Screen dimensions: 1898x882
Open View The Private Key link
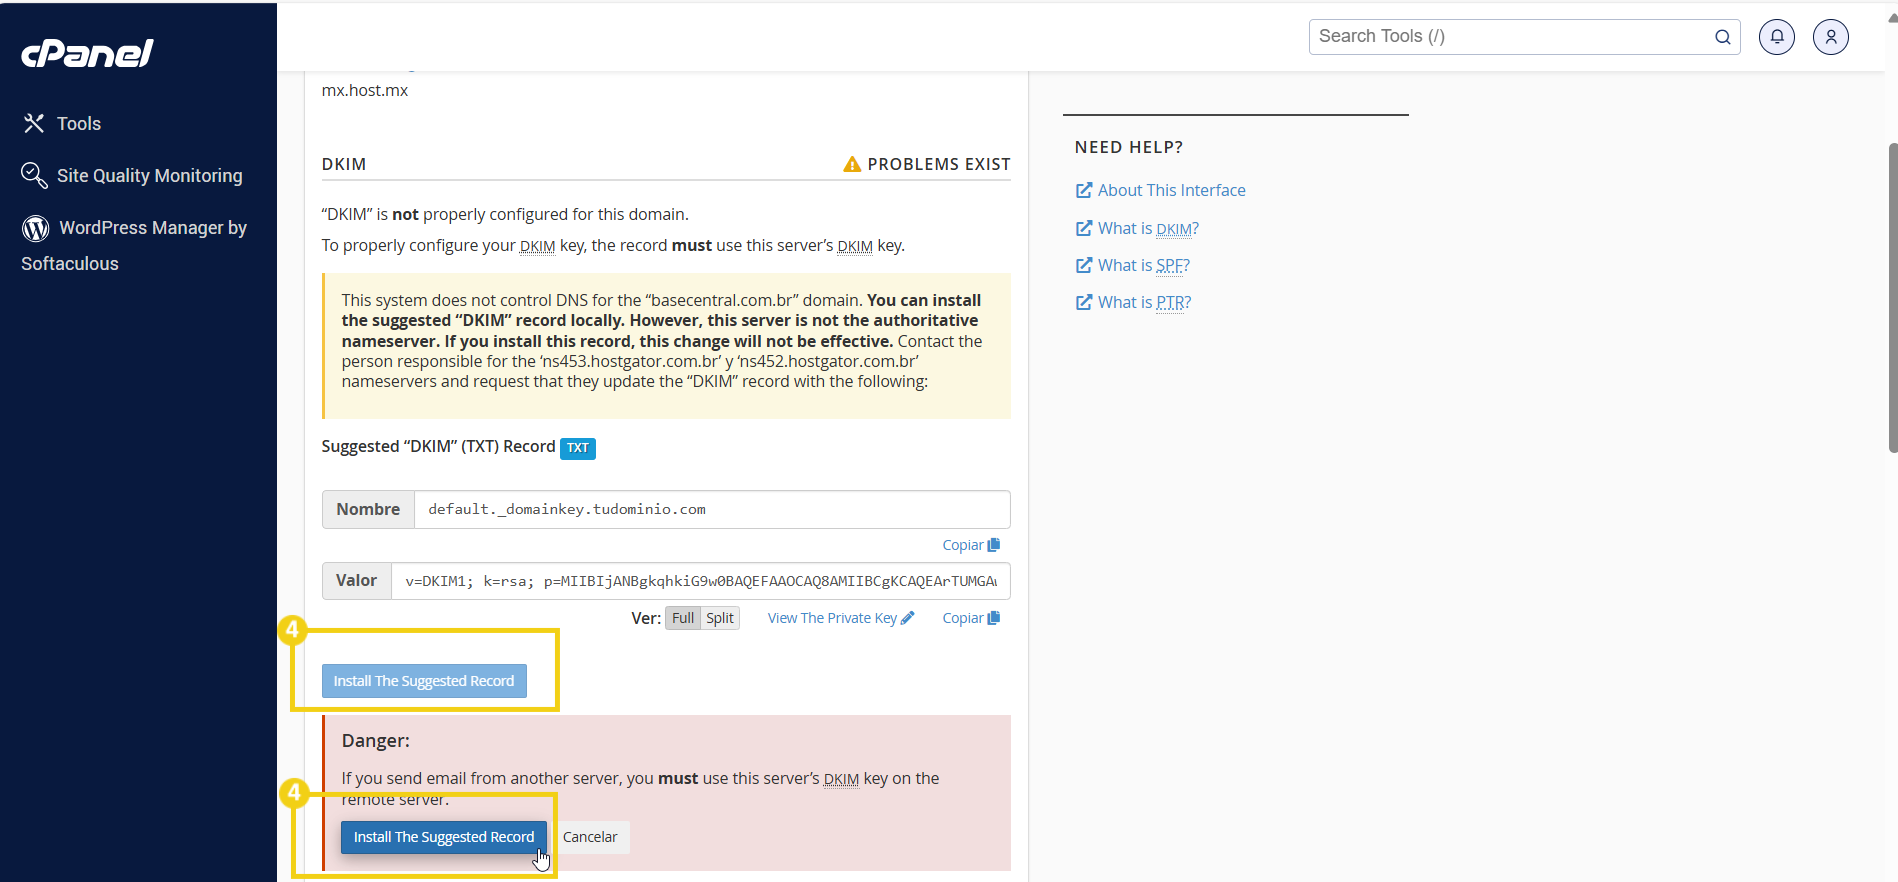pyautogui.click(x=841, y=618)
